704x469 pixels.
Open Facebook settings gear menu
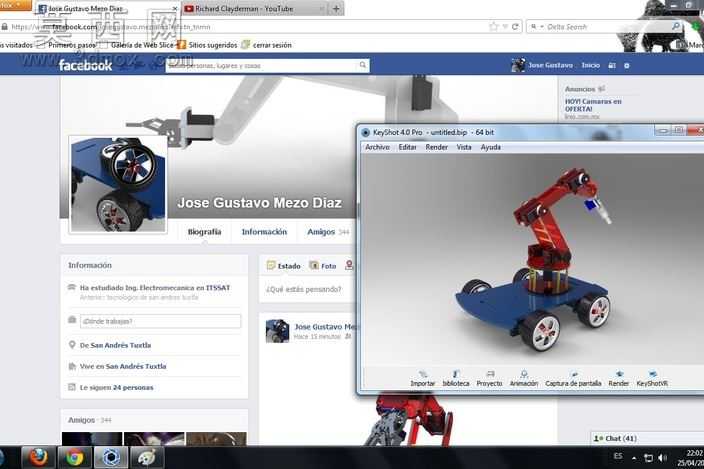[x=627, y=66]
